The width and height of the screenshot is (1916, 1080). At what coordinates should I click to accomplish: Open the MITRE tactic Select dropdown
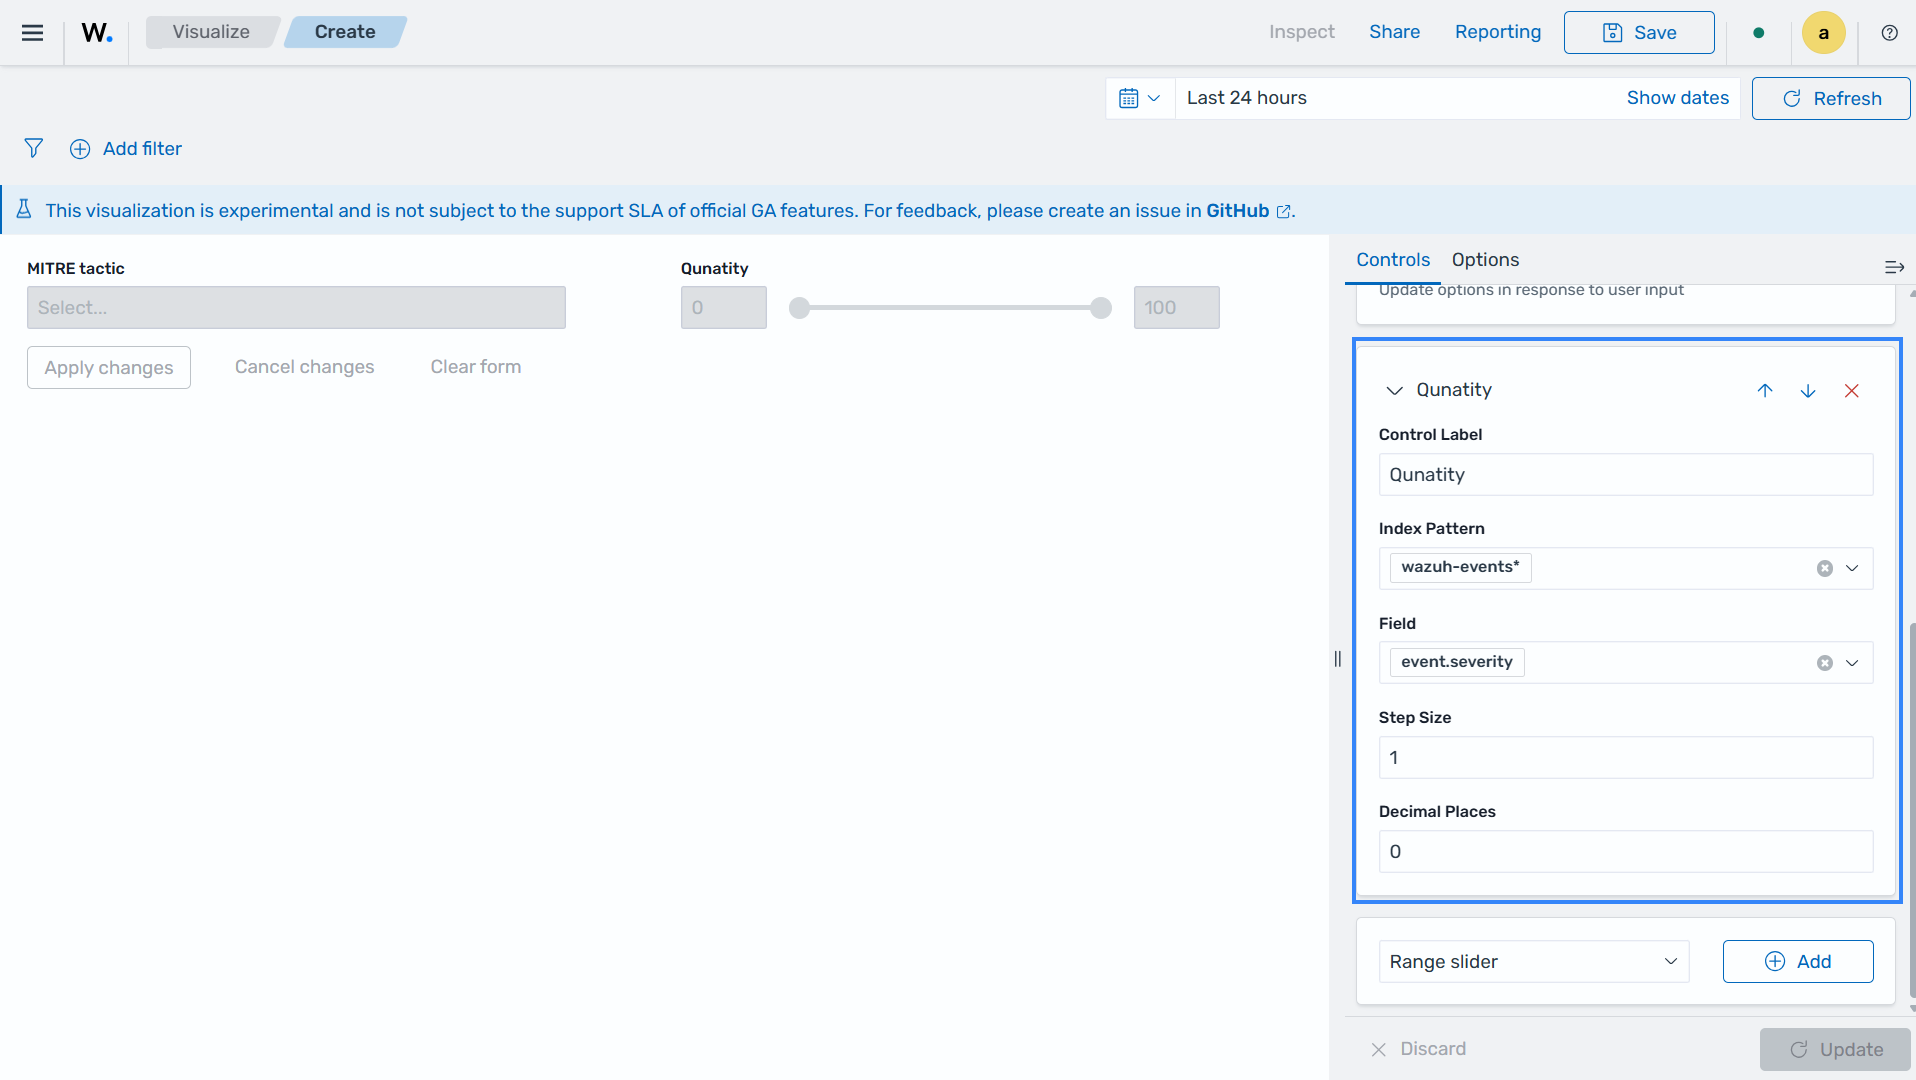[x=296, y=307]
